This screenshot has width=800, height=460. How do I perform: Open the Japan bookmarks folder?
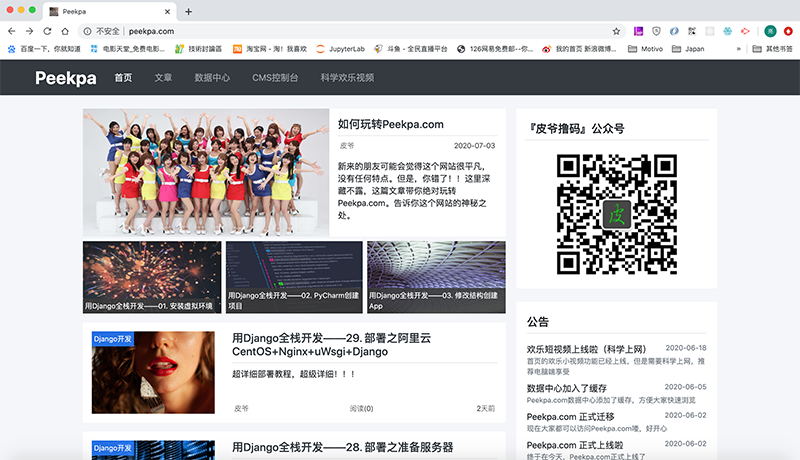(x=688, y=49)
